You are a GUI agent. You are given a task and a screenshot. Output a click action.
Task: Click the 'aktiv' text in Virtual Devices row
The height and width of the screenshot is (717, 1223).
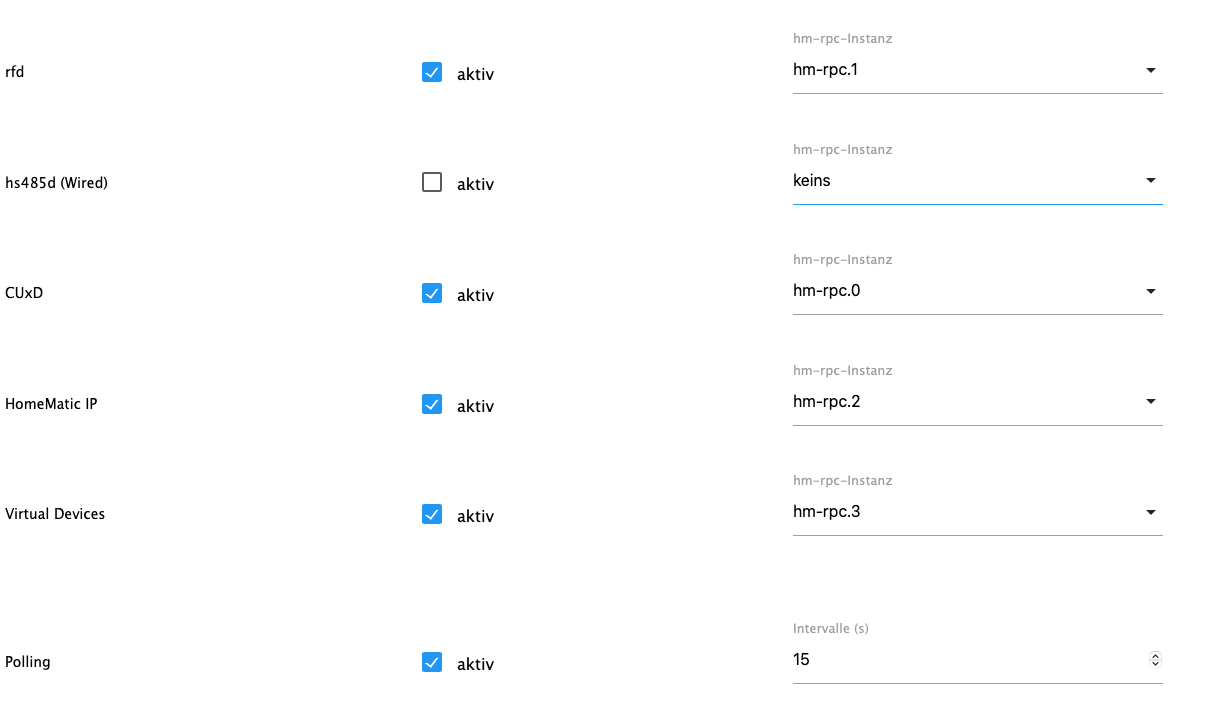475,516
